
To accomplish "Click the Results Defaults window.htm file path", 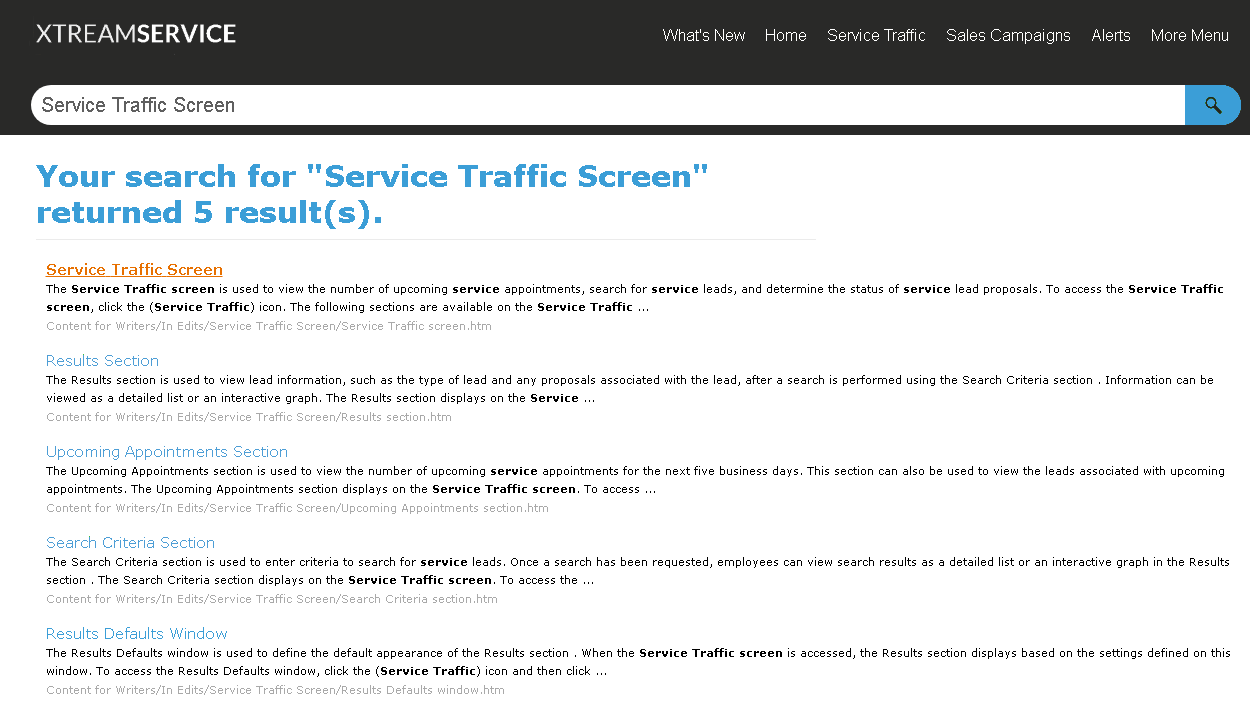I will (275, 690).
